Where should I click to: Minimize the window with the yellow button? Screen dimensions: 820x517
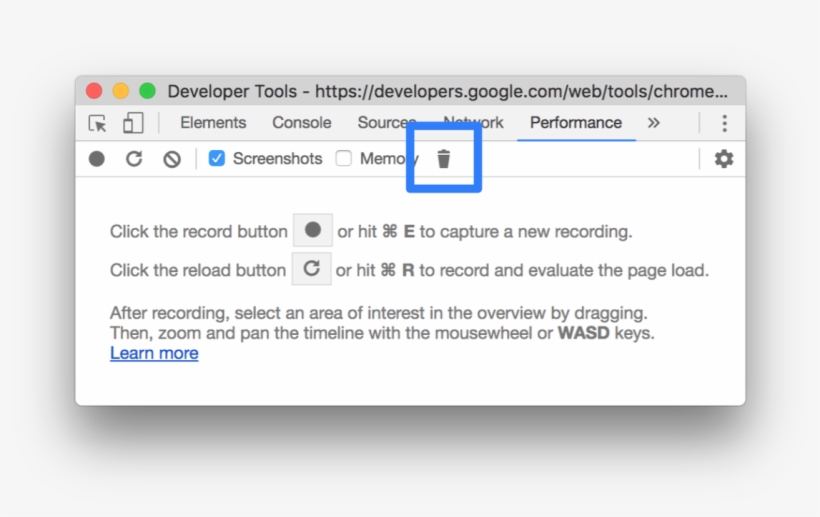click(x=121, y=91)
